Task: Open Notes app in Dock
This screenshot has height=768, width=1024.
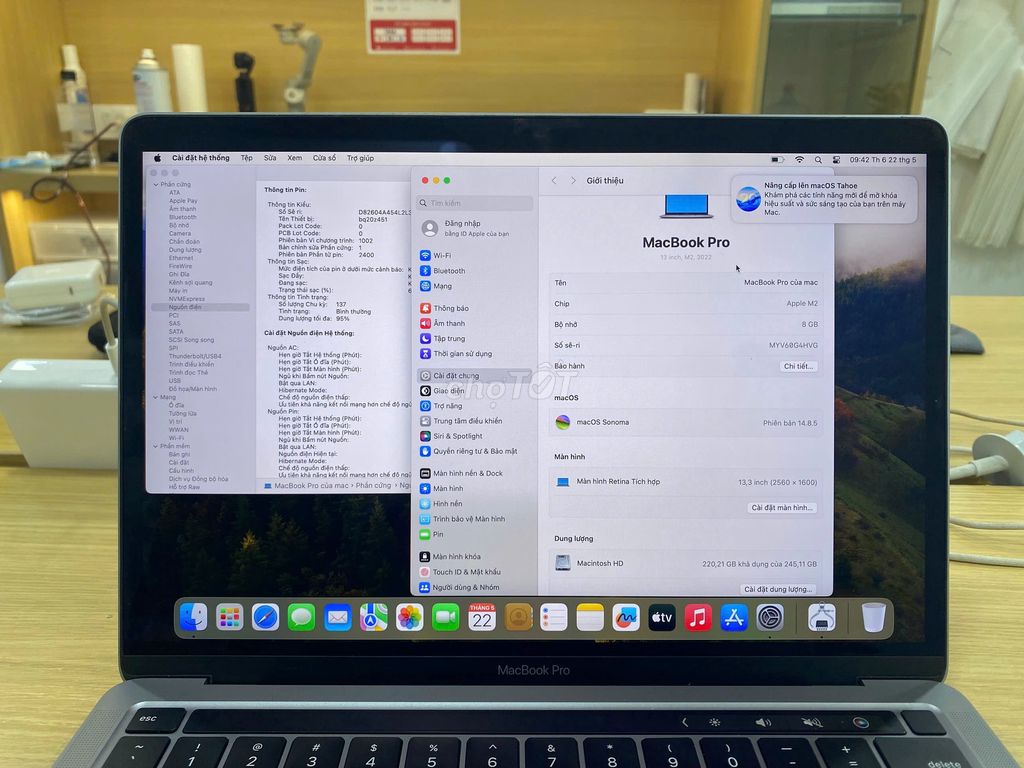Action: [590, 617]
